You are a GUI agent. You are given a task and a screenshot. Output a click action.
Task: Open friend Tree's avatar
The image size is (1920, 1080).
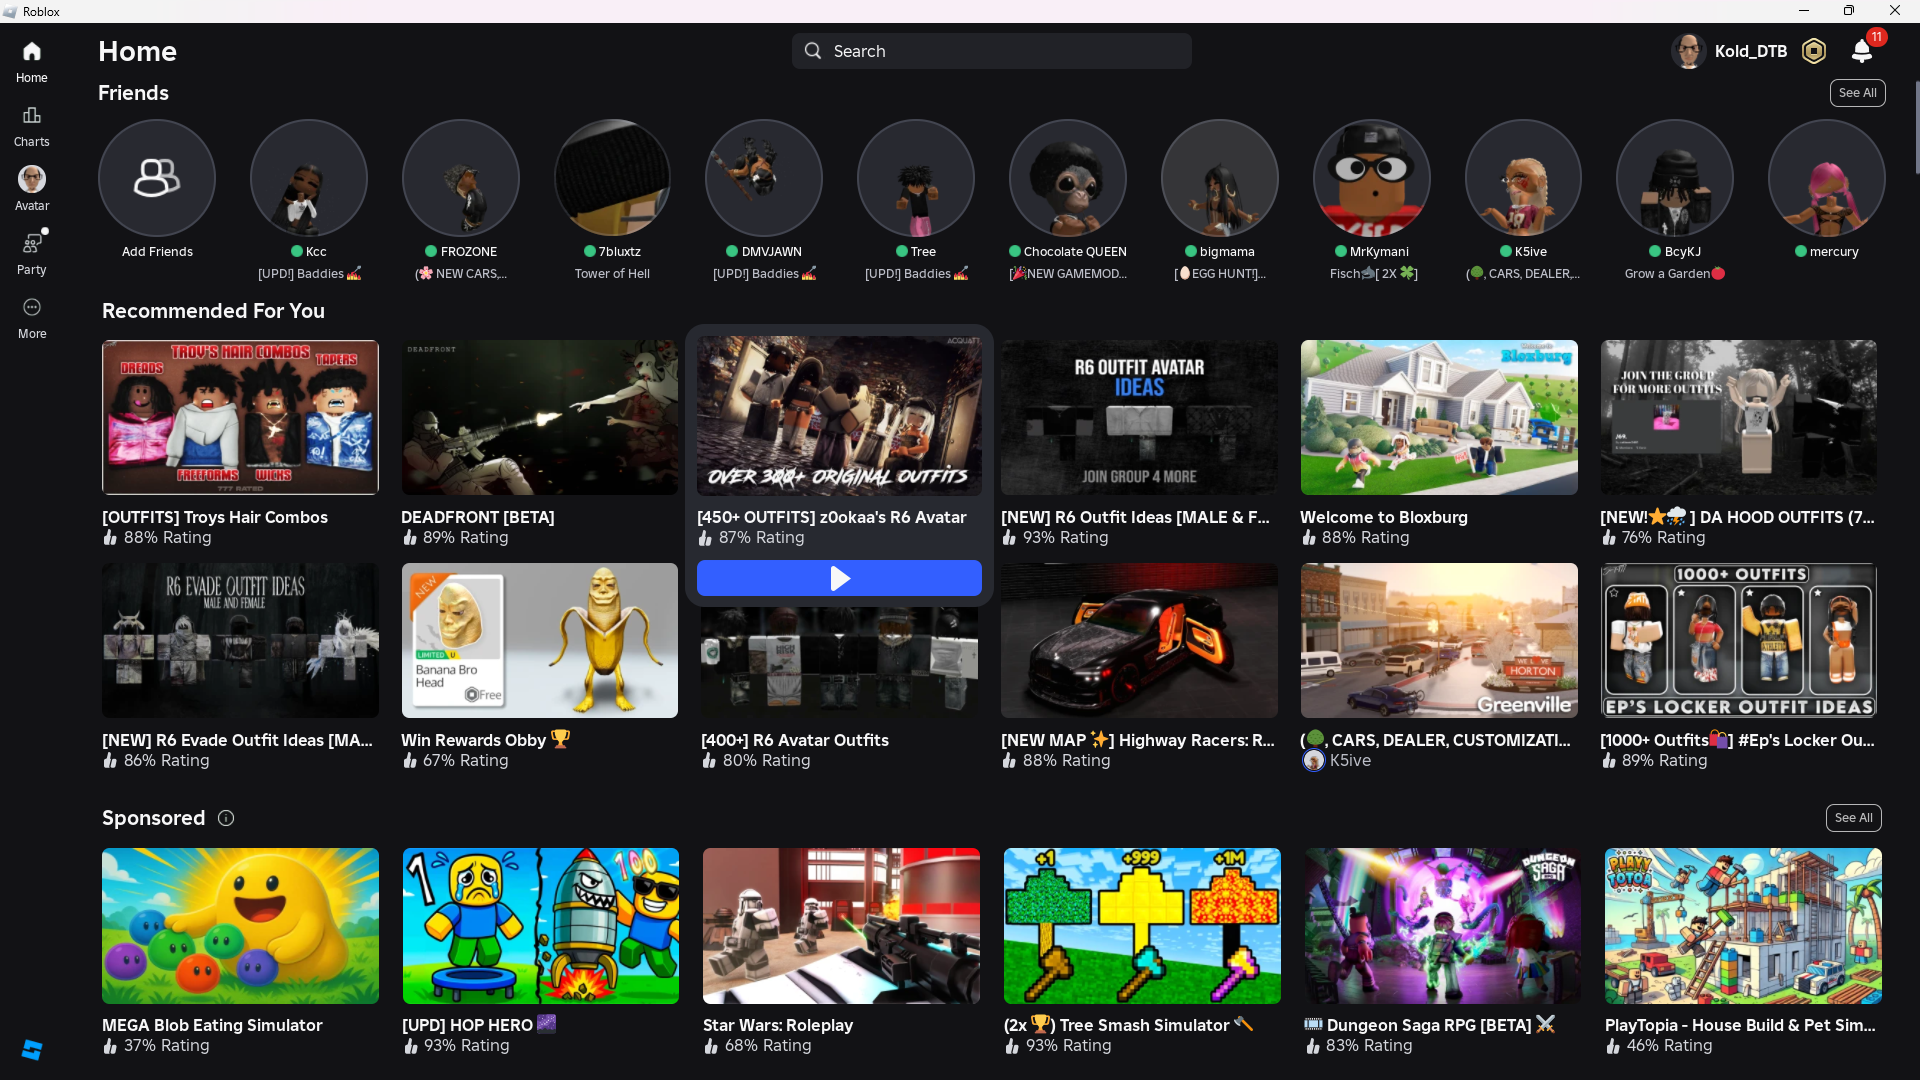click(916, 178)
